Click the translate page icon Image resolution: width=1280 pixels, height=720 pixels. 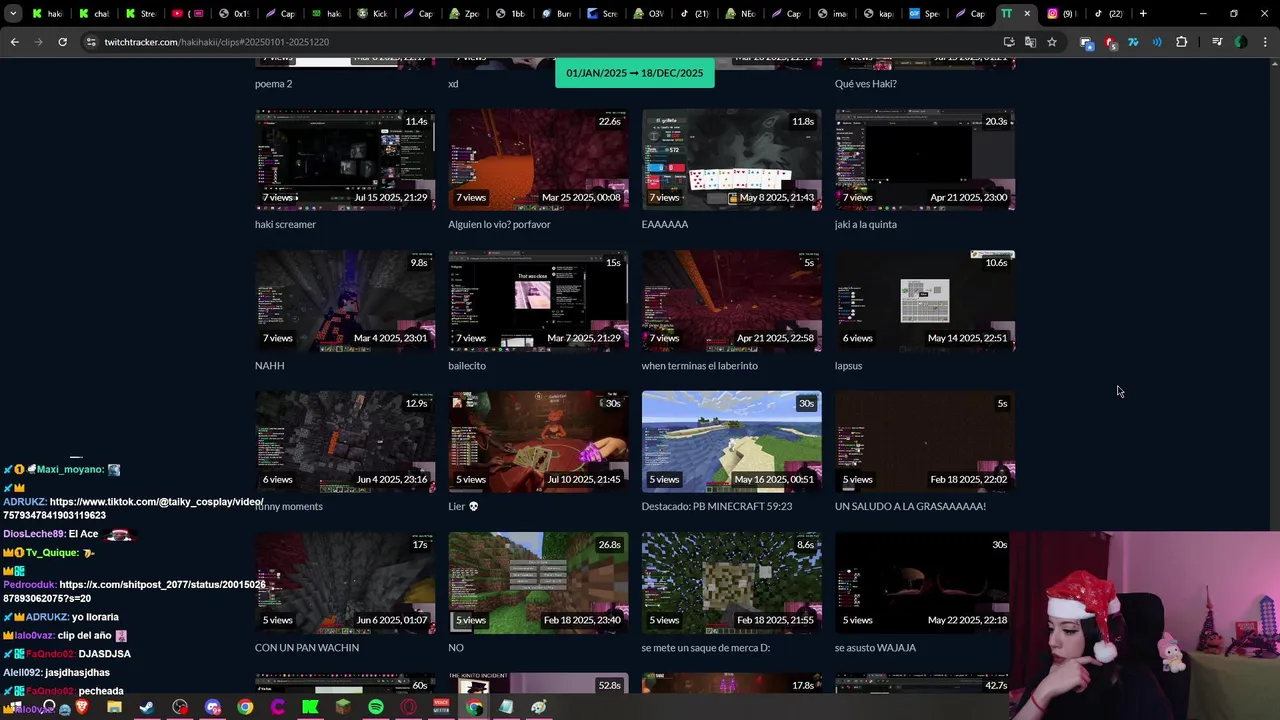1030,42
